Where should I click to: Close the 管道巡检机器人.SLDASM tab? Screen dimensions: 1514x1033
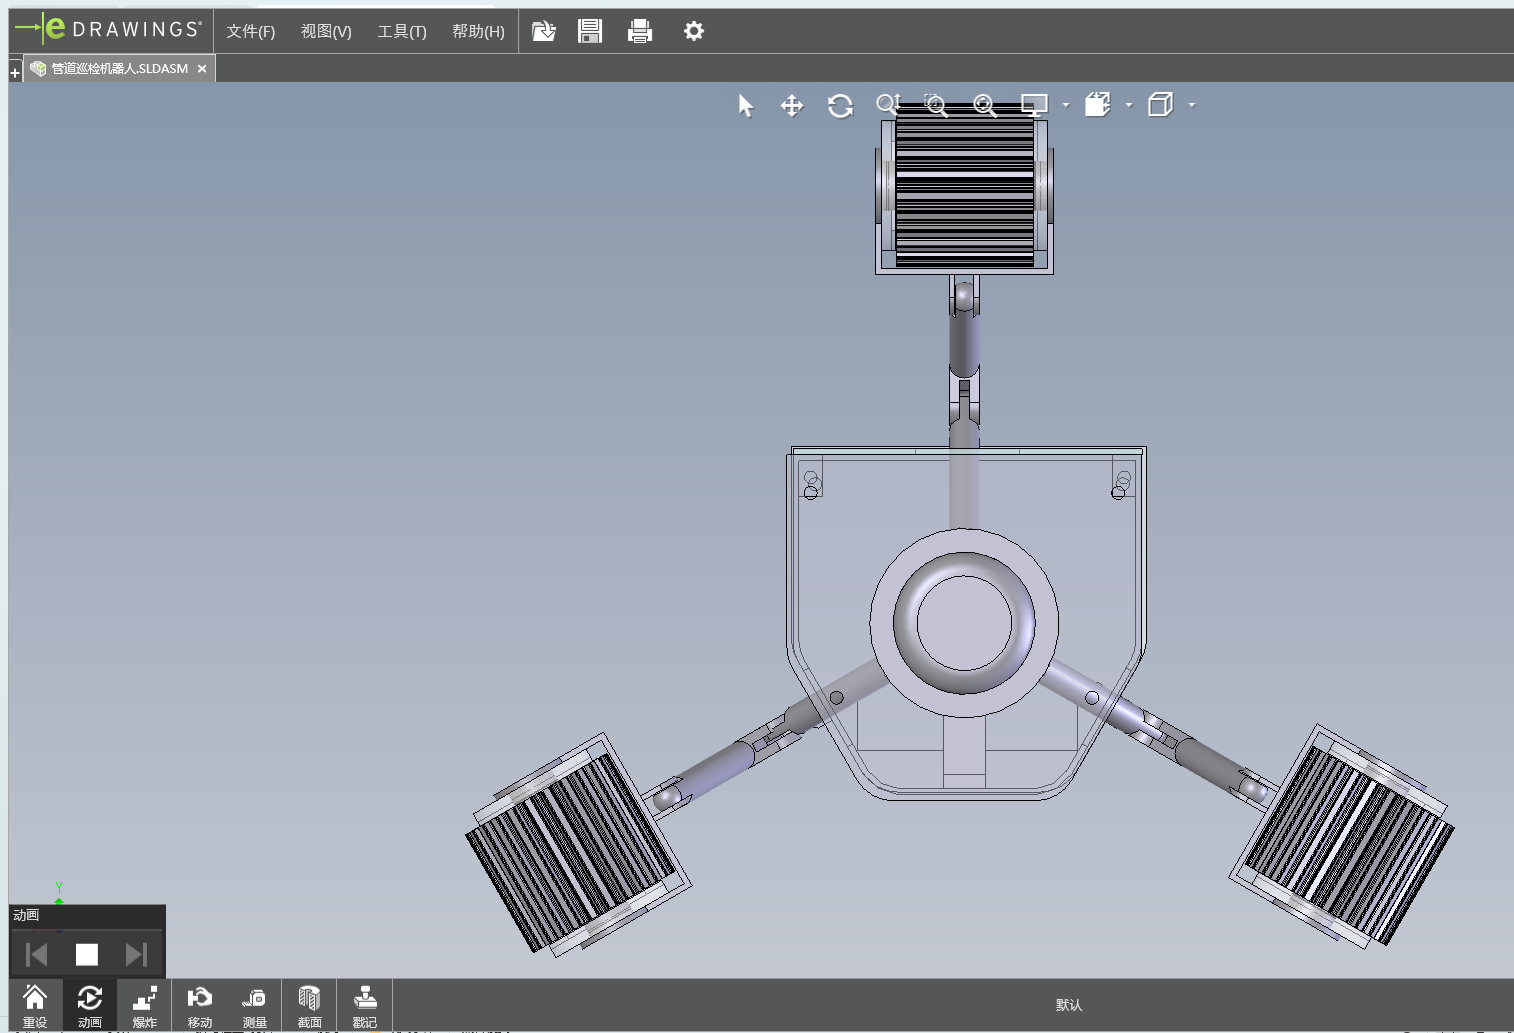[x=202, y=68]
